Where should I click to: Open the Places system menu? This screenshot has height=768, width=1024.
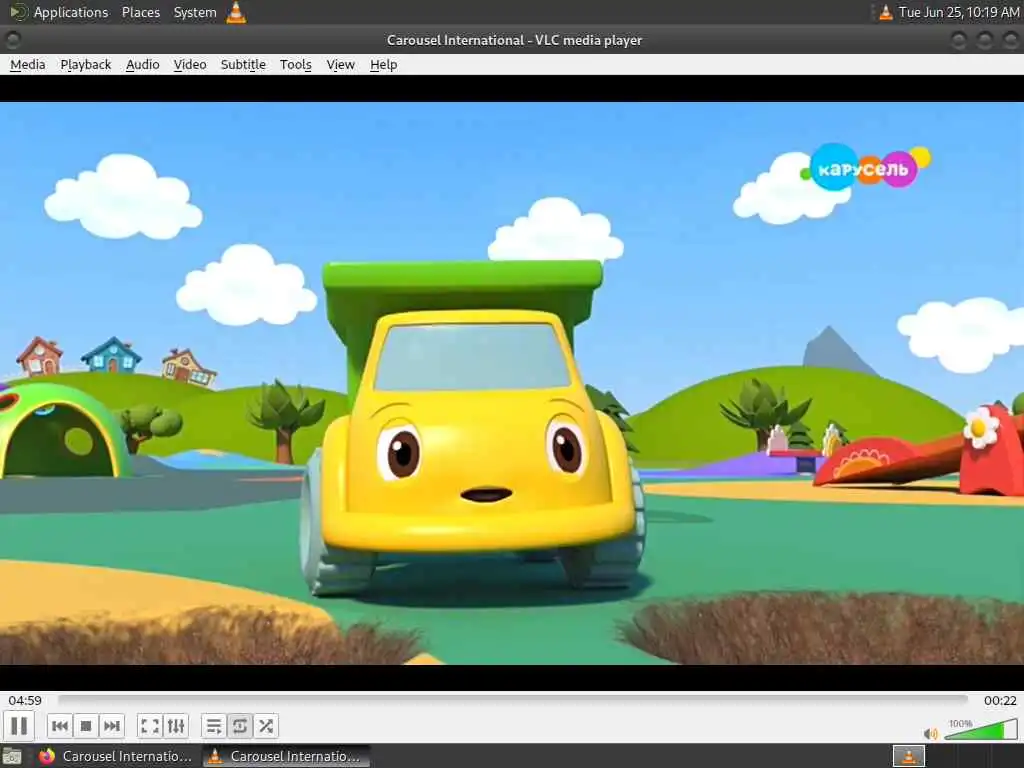click(x=140, y=12)
